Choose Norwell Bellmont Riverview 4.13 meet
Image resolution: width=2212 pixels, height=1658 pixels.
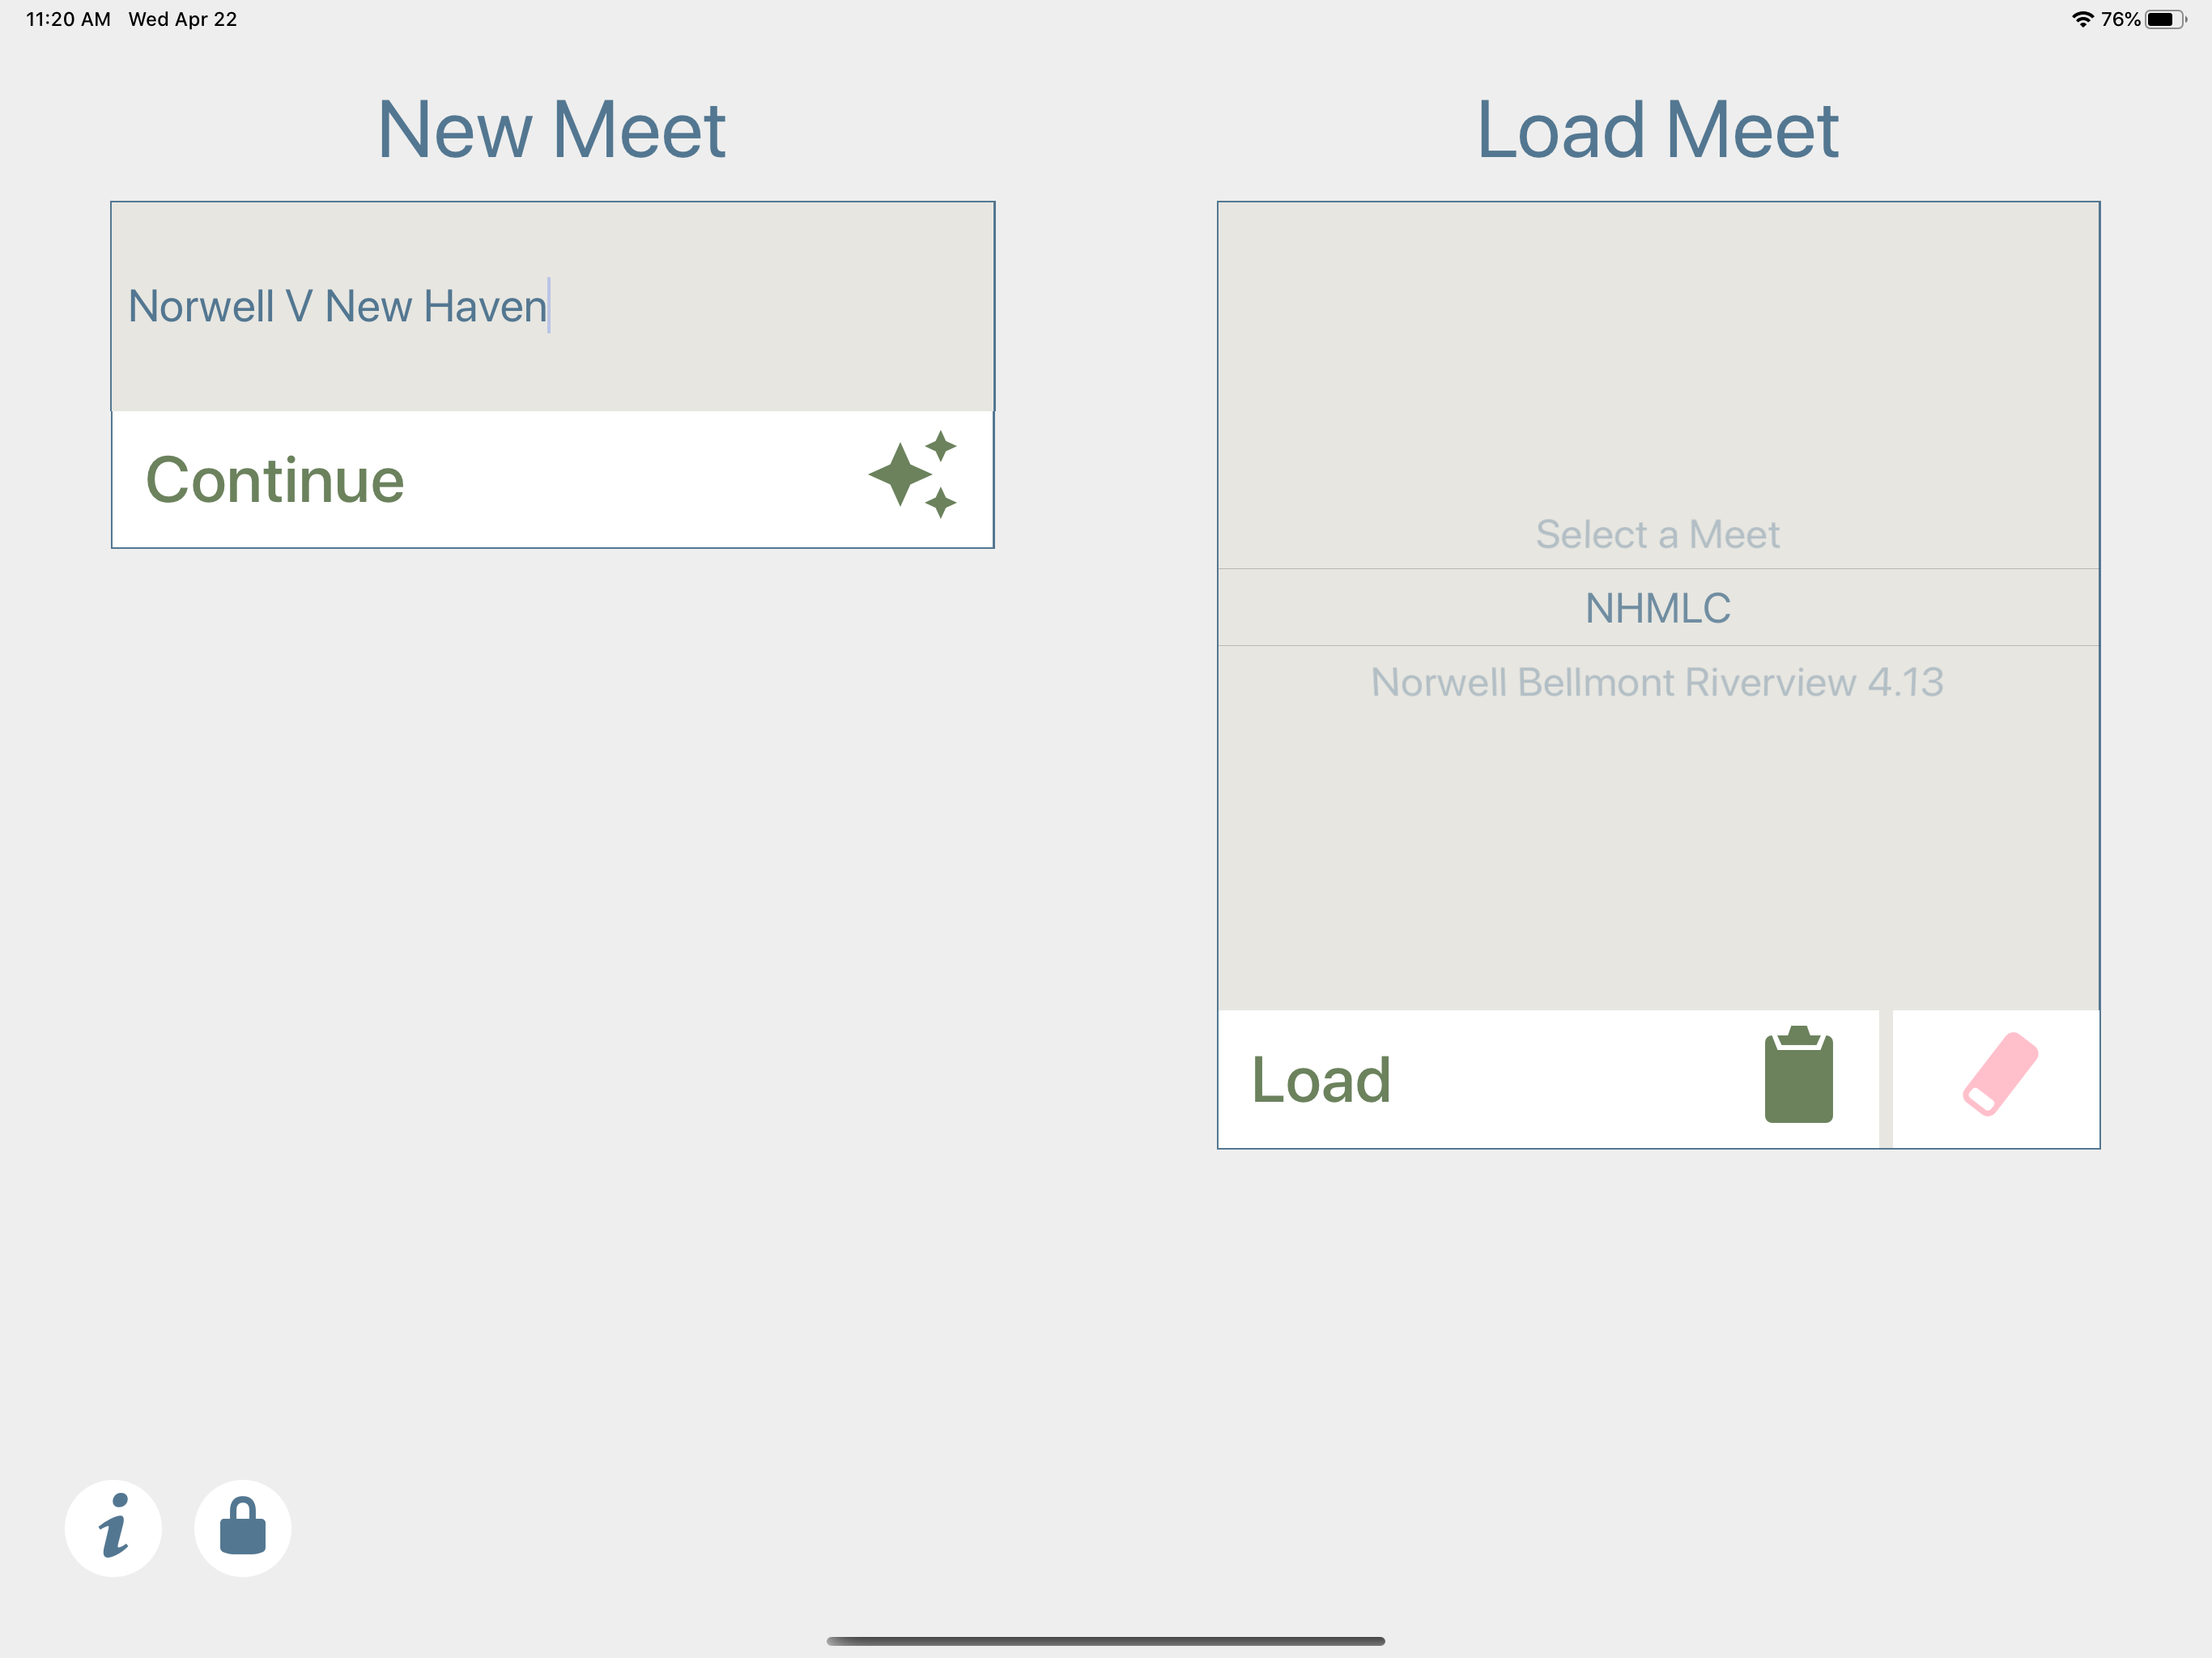(x=1658, y=682)
